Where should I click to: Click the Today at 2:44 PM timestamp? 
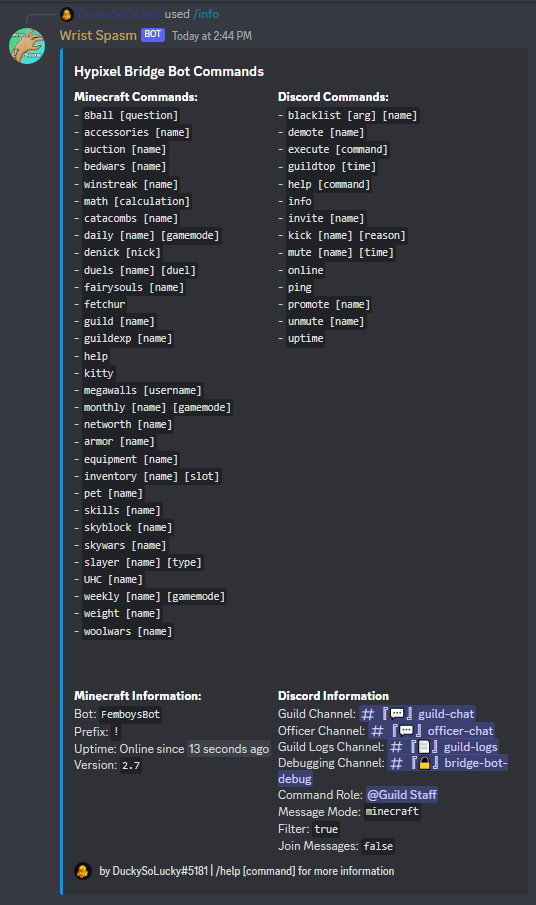[x=212, y=36]
